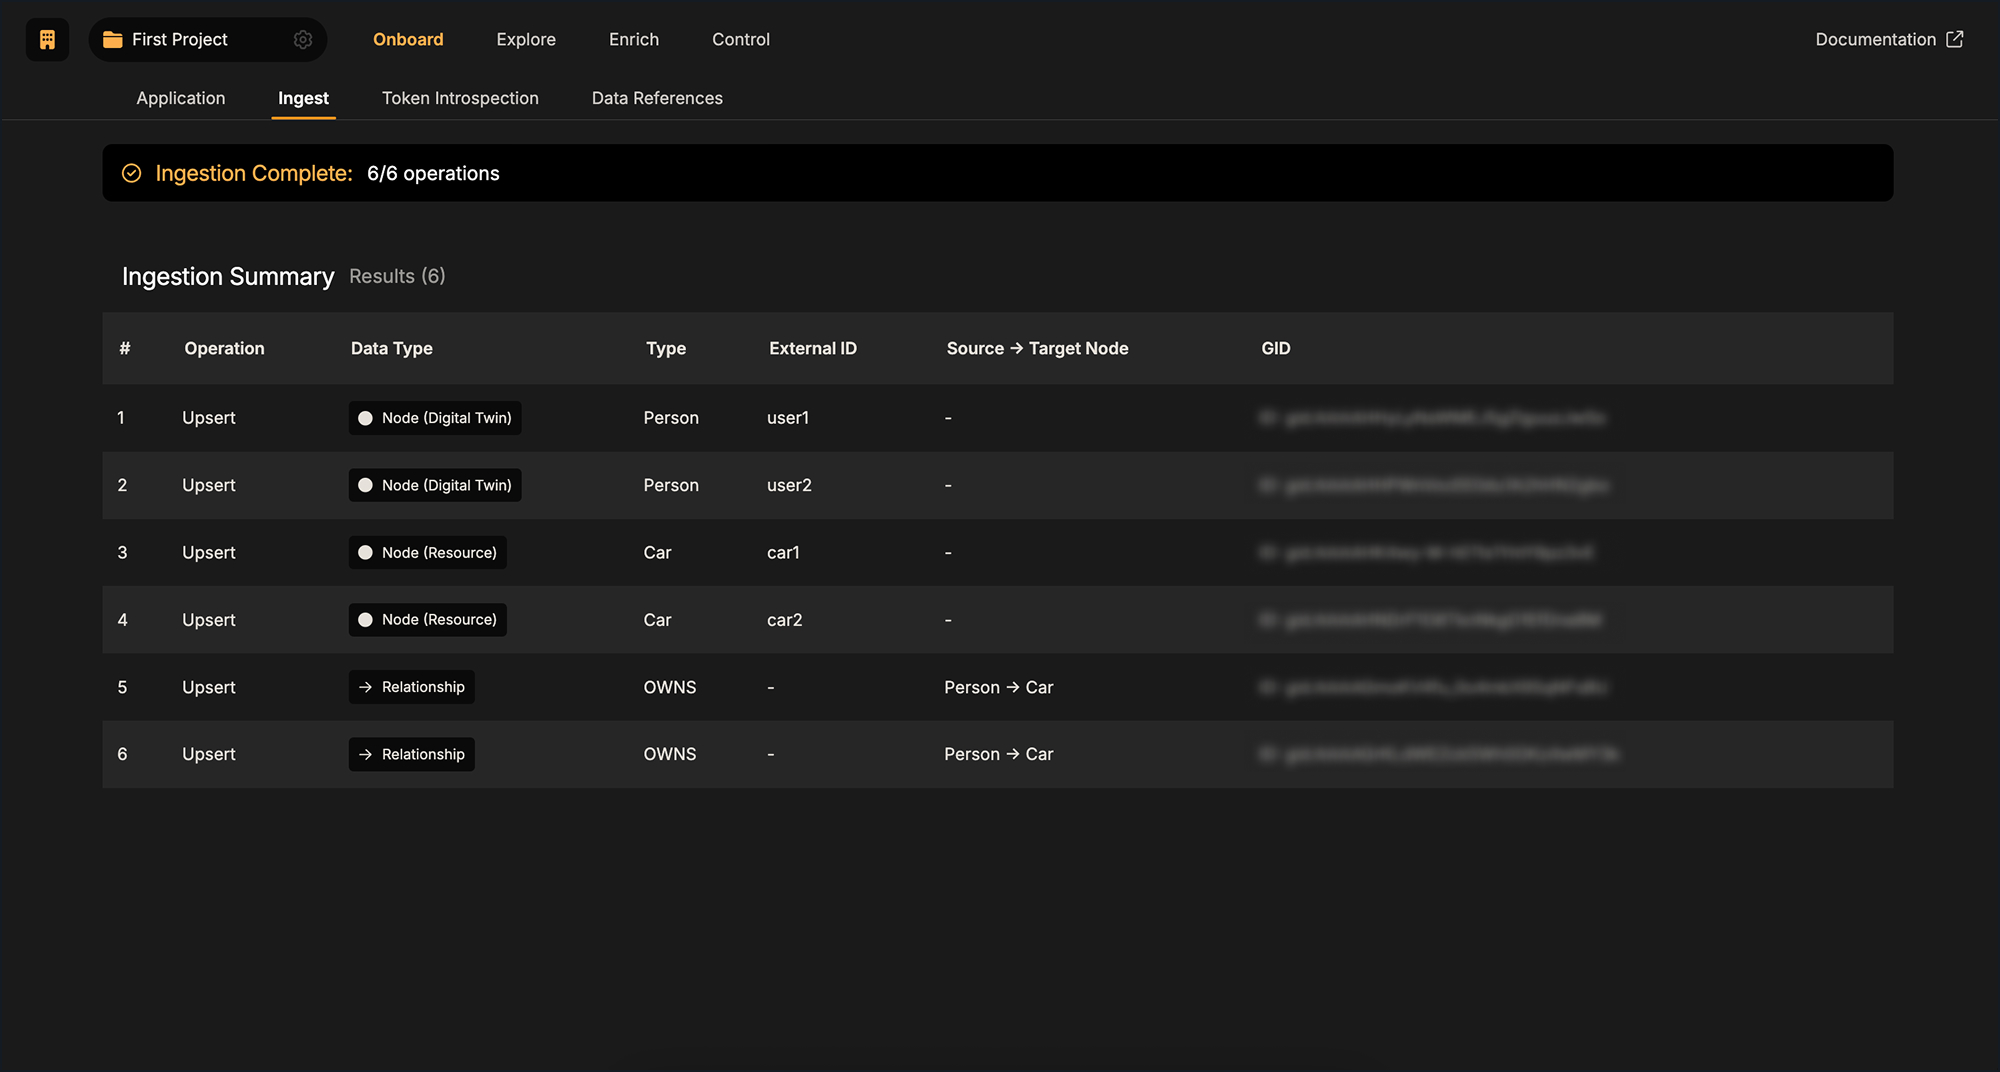Open the Token Introspection tab
Screen dimensions: 2000x1072
coord(460,98)
